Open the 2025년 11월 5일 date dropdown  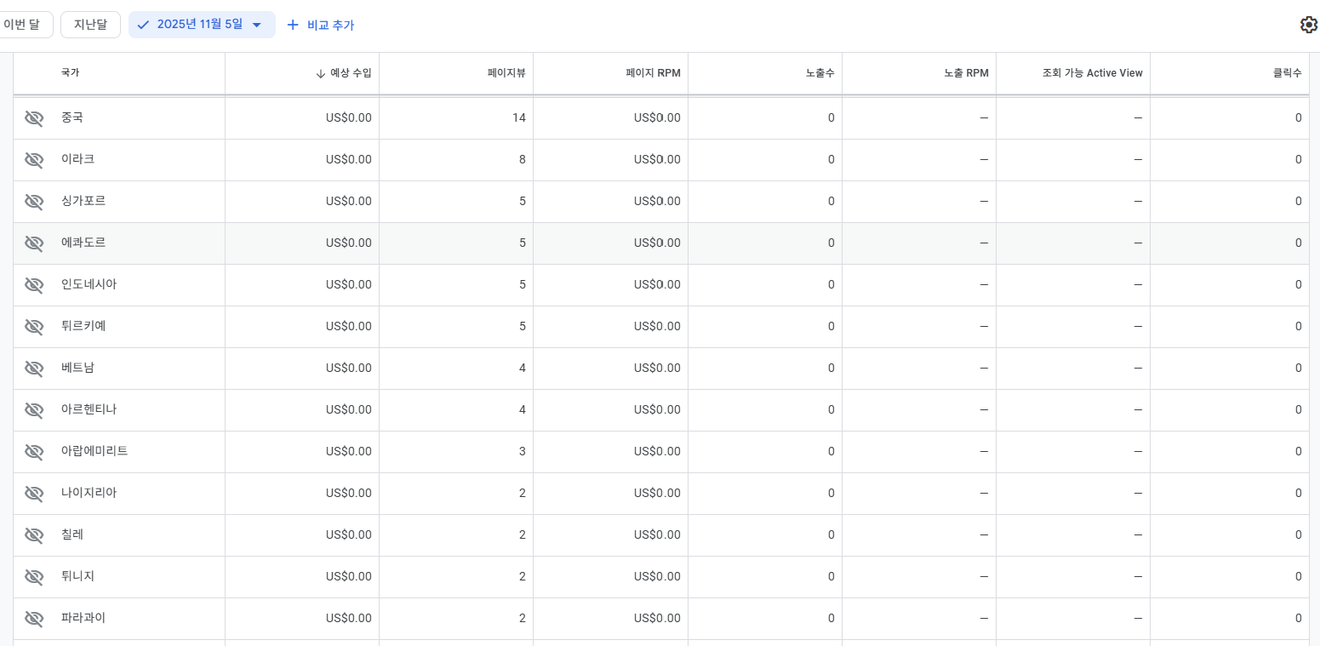coord(202,25)
